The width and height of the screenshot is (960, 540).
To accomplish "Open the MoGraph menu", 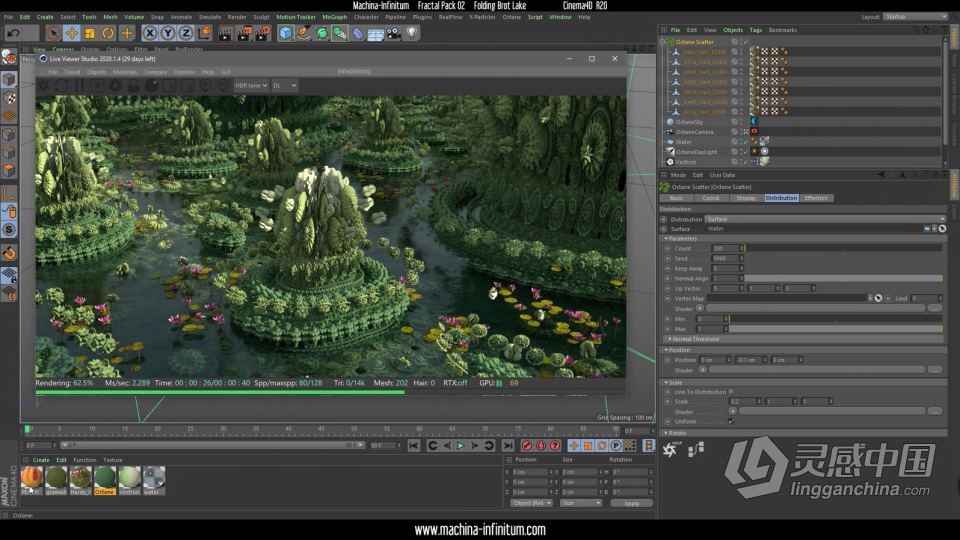I will [x=334, y=17].
